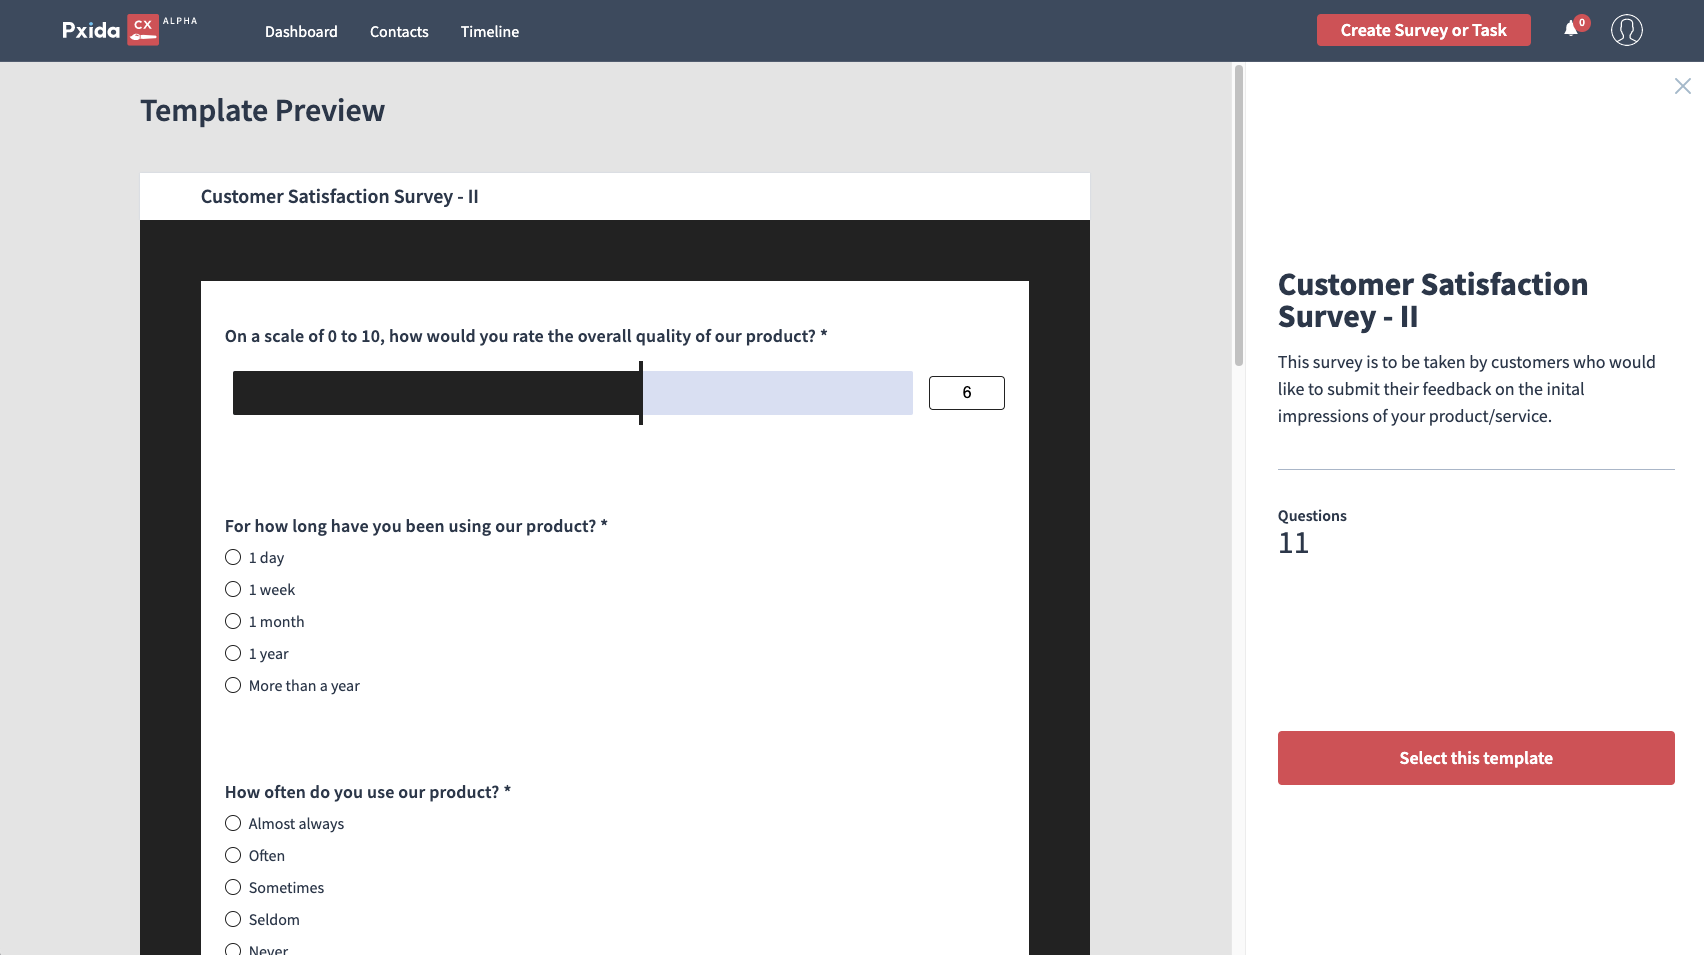Image resolution: width=1704 pixels, height=955 pixels.
Task: Choose "Almost always" usage frequency
Action: pos(233,824)
